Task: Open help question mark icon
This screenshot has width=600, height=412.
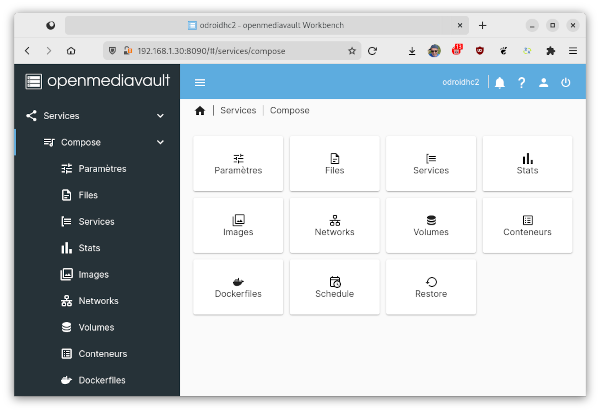Action: (x=521, y=82)
